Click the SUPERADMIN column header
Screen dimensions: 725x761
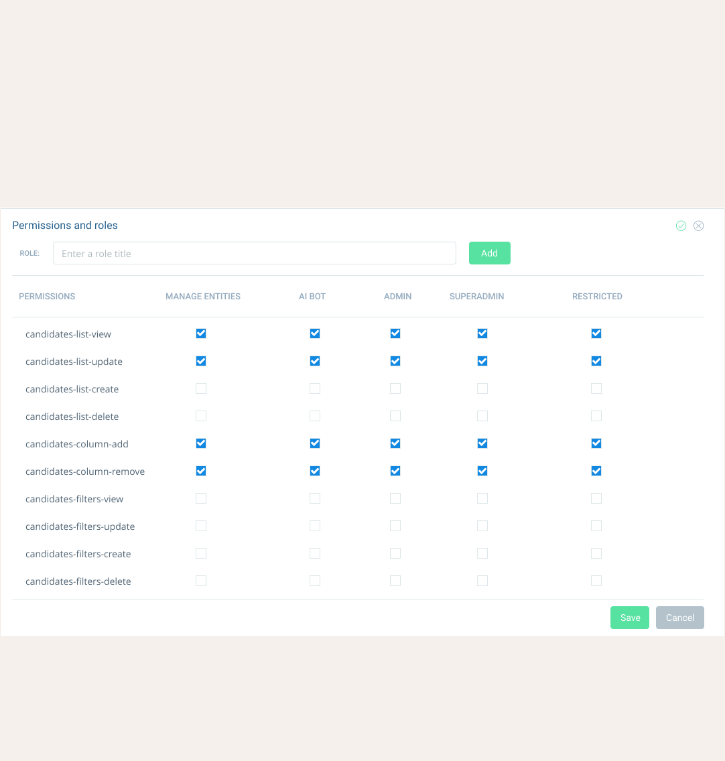(477, 296)
